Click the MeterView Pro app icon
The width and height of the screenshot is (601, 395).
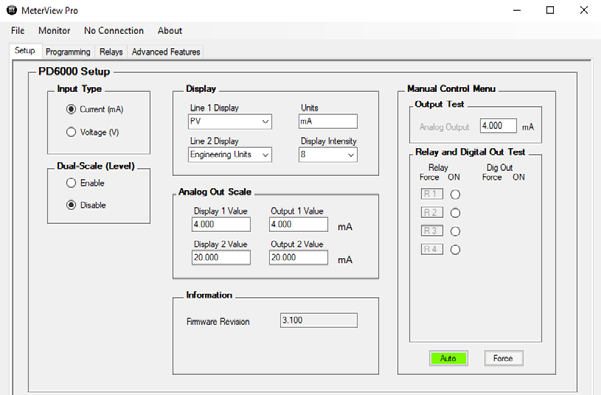(12, 10)
